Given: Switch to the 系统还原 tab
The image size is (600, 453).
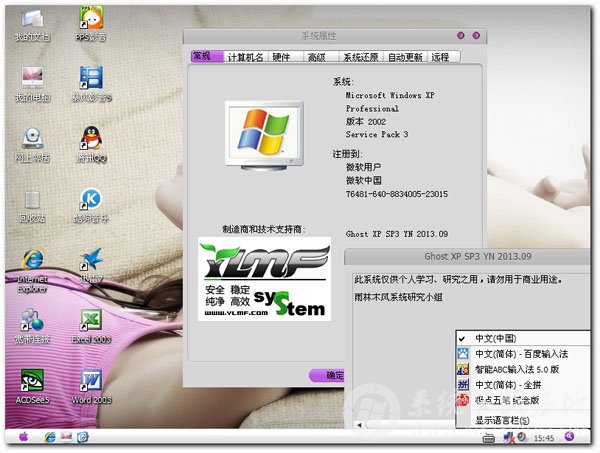Looking at the screenshot, I should coord(360,57).
